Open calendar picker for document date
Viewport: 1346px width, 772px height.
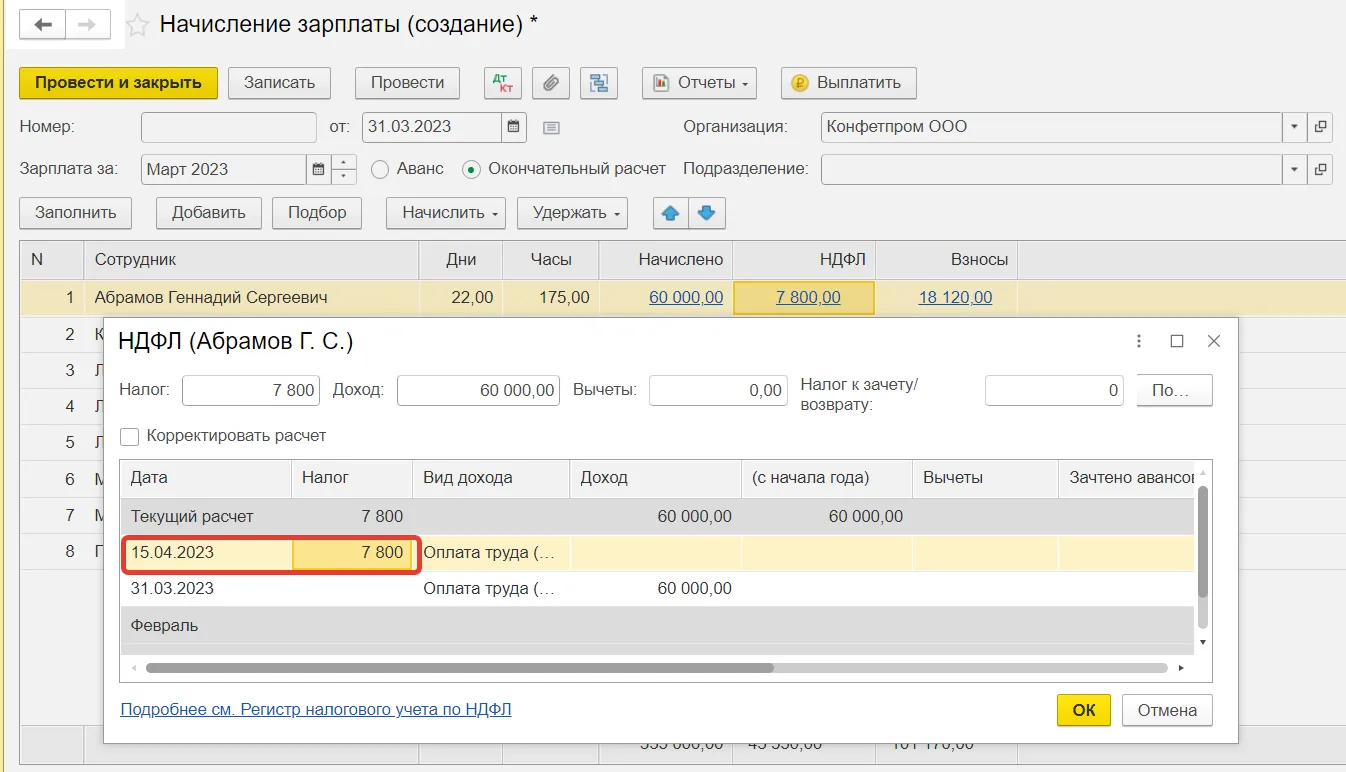click(x=514, y=127)
